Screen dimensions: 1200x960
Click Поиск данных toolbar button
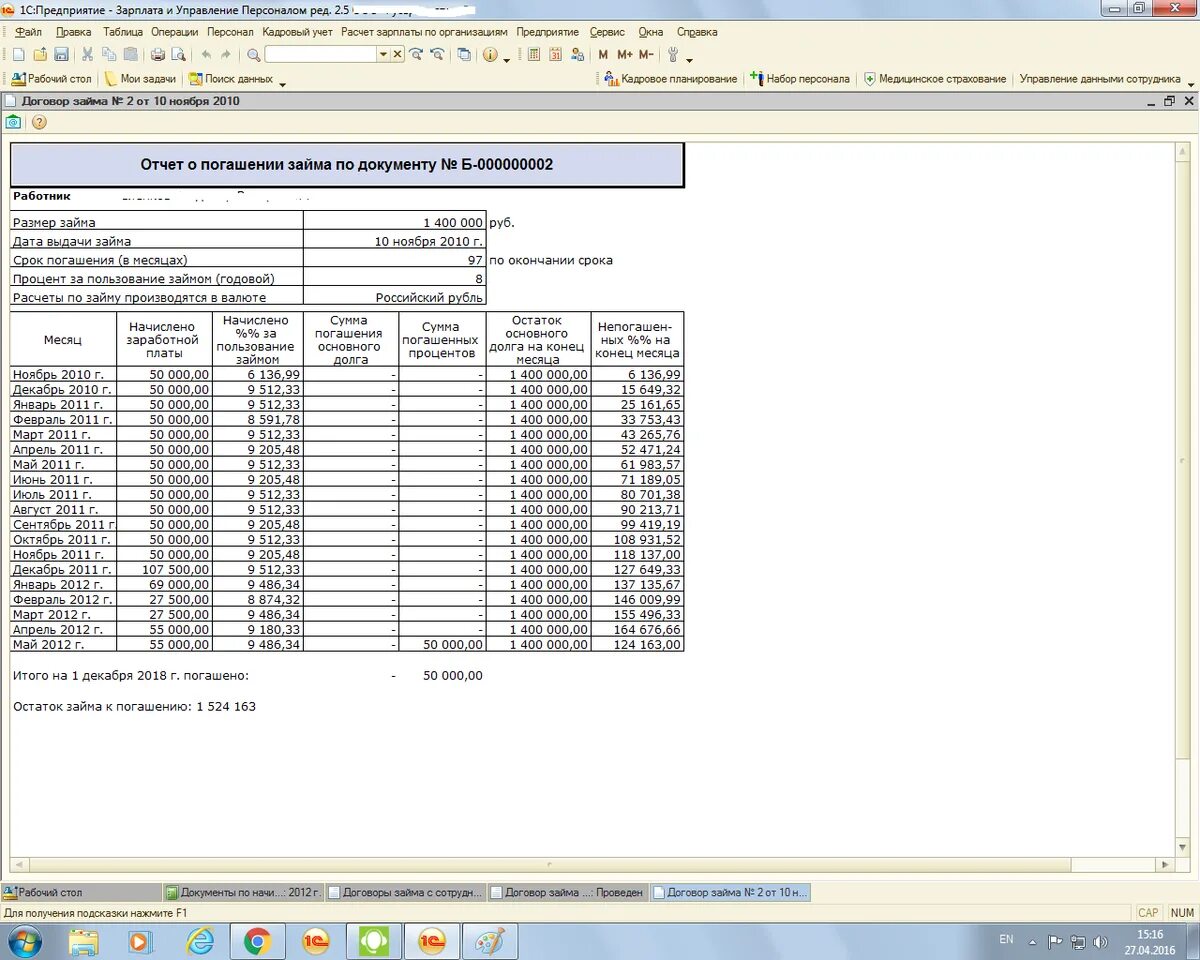[231, 79]
